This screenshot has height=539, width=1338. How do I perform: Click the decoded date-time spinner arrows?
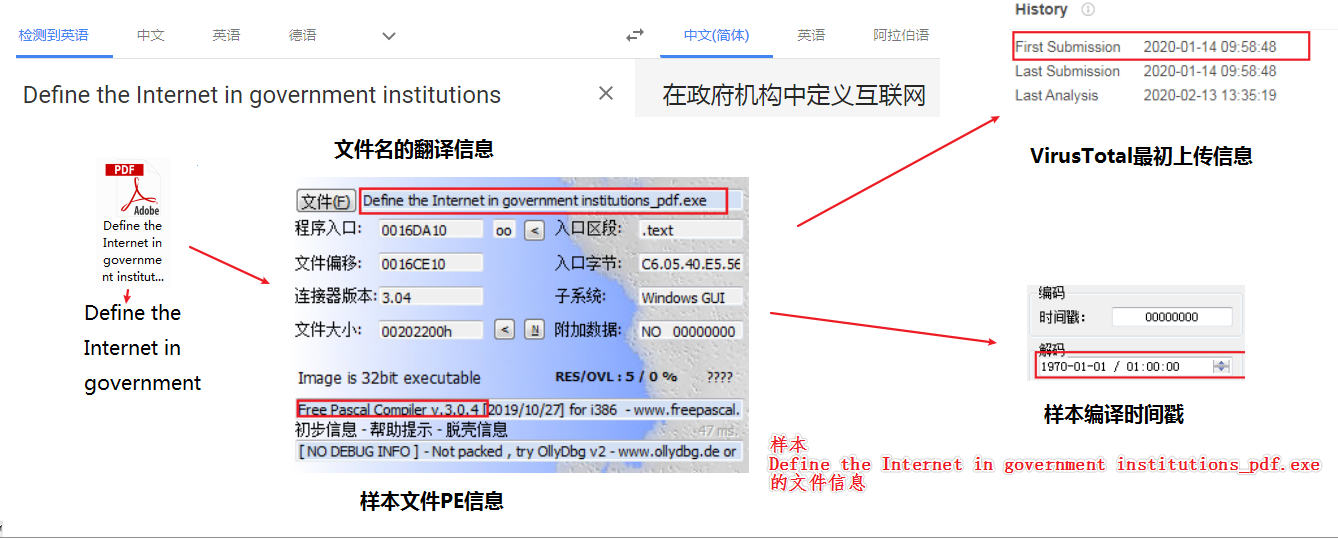tap(1220, 366)
